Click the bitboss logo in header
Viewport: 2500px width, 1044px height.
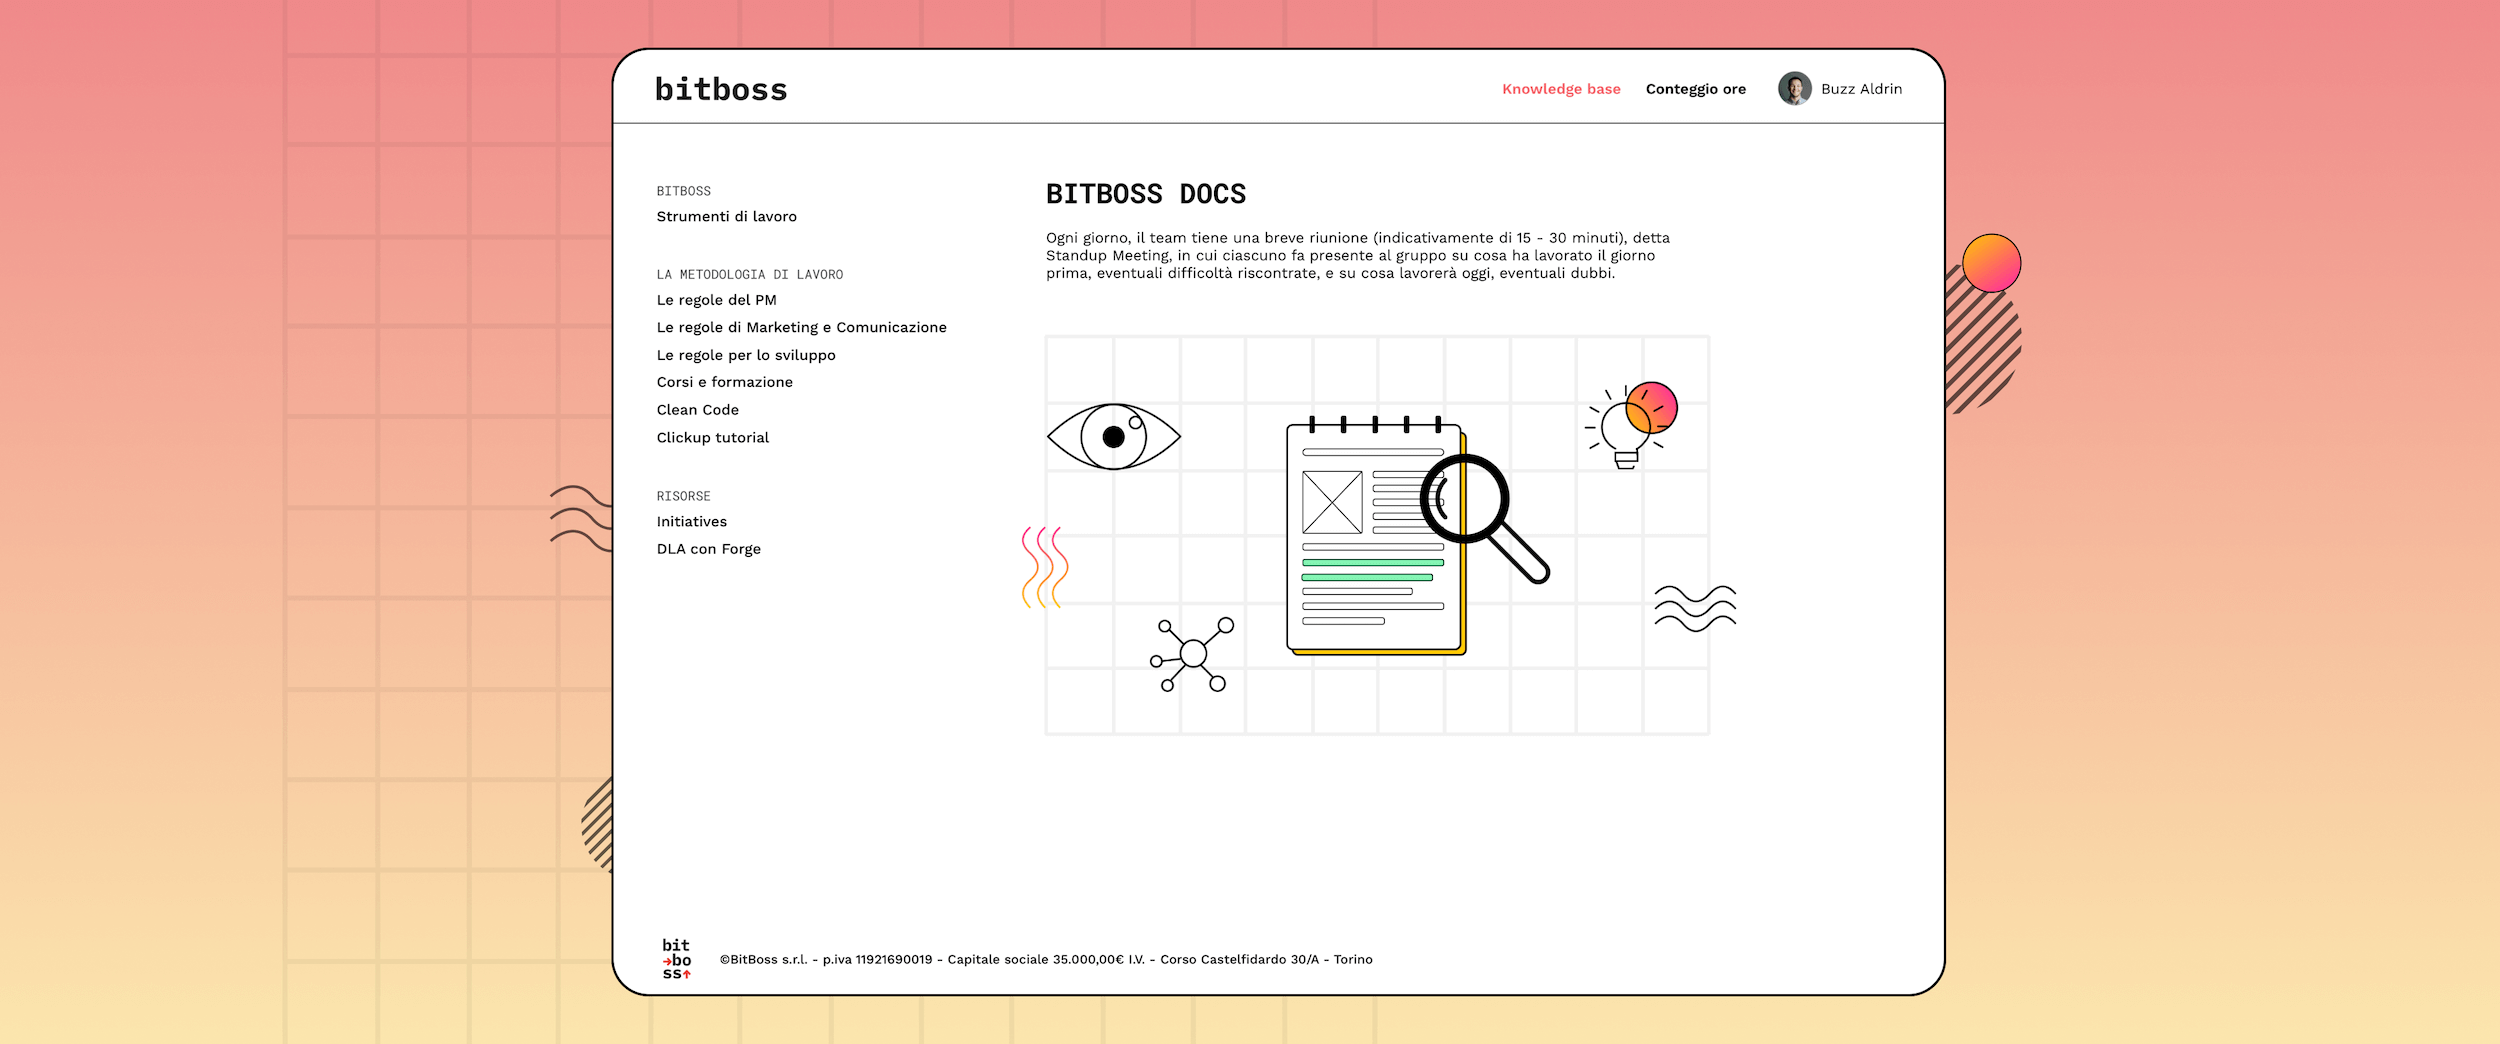721,89
